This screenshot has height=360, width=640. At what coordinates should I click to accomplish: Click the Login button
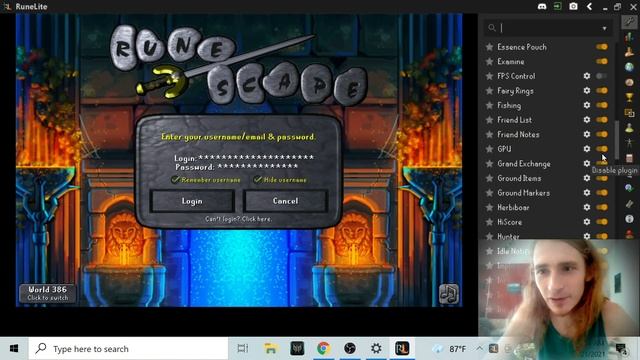(192, 201)
